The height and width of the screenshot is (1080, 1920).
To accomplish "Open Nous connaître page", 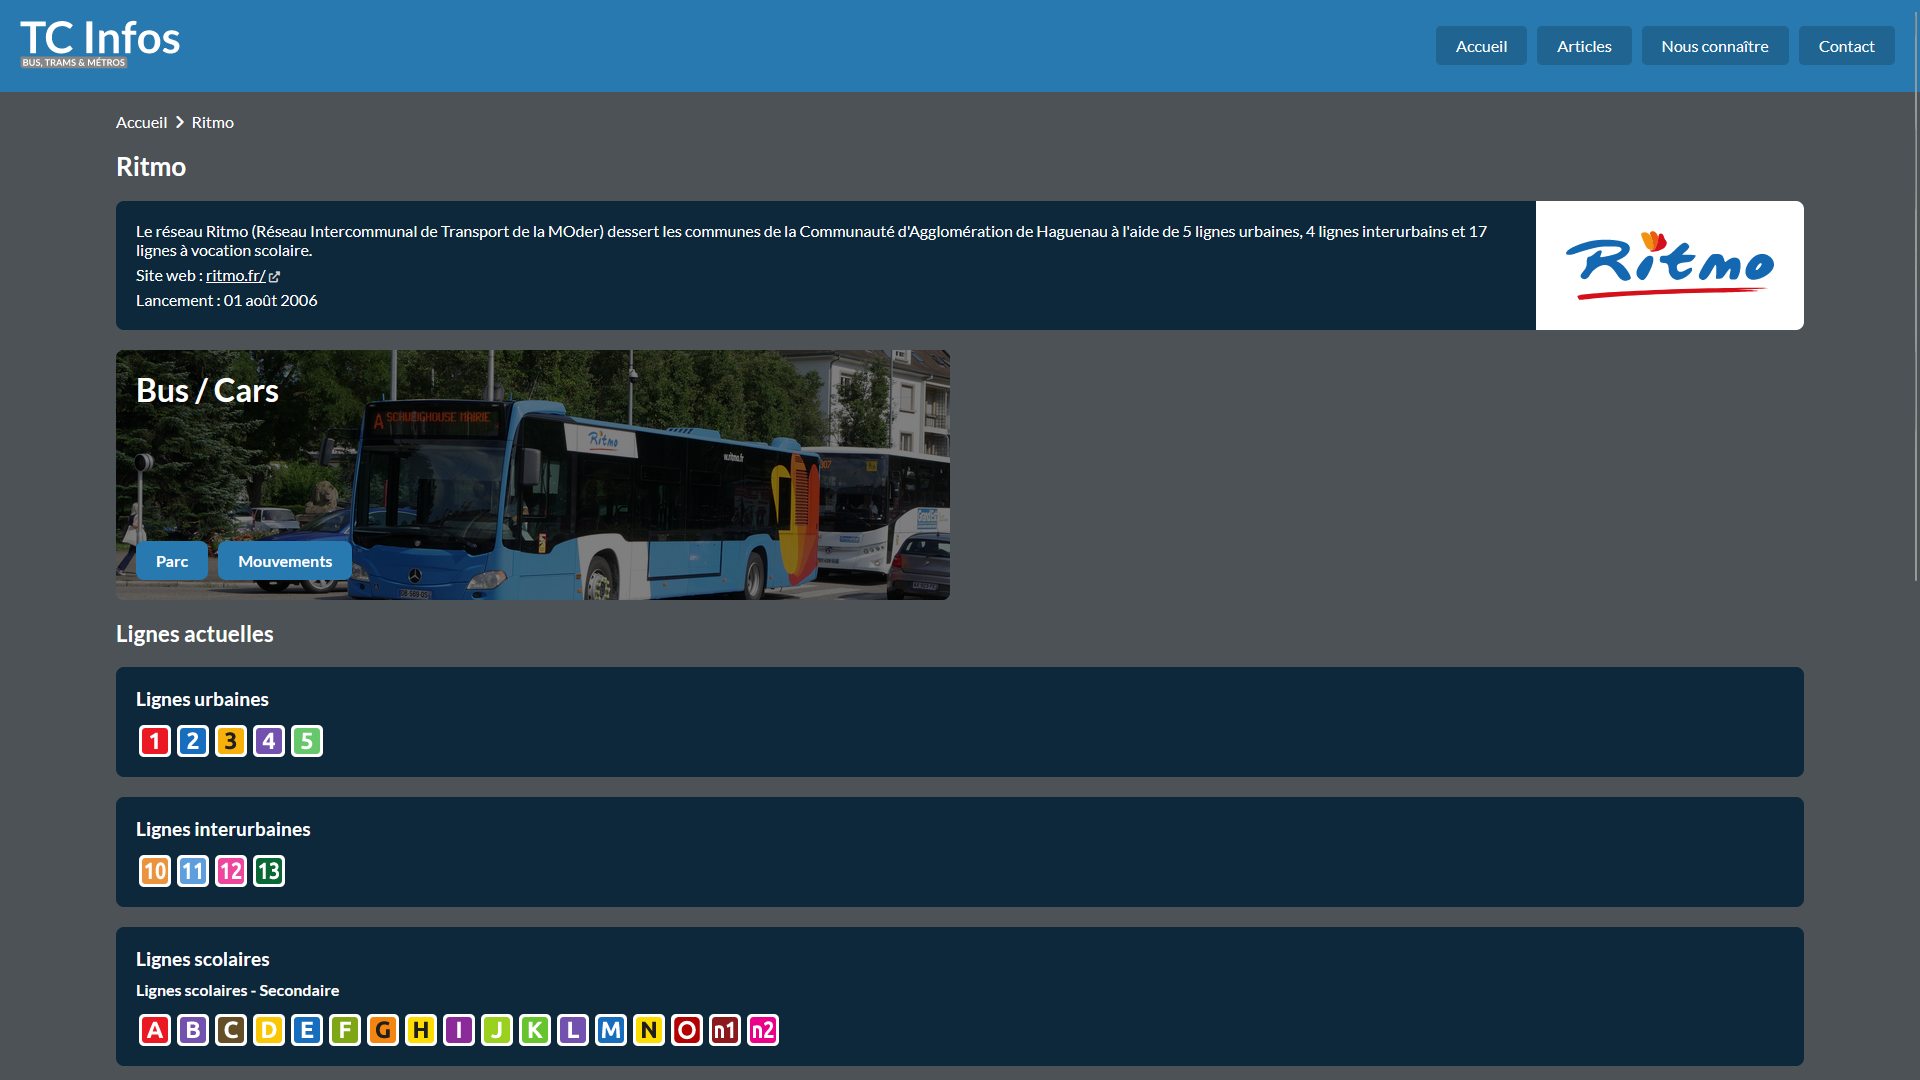I will 1715,46.
